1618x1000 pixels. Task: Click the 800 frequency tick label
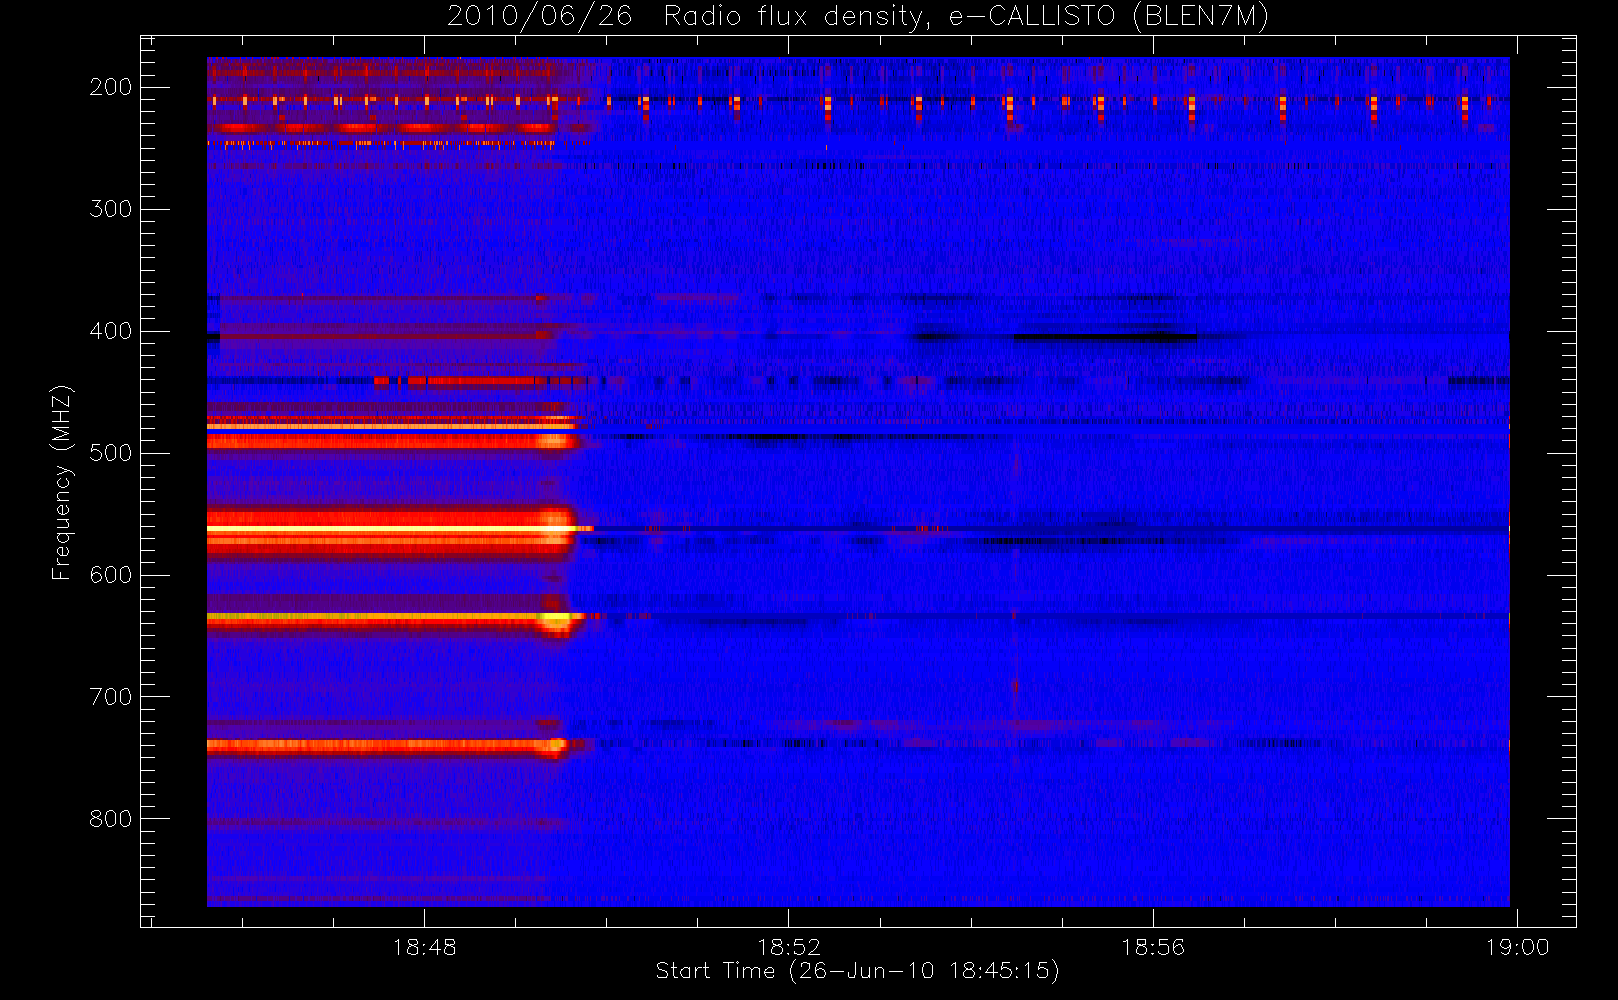tap(111, 819)
